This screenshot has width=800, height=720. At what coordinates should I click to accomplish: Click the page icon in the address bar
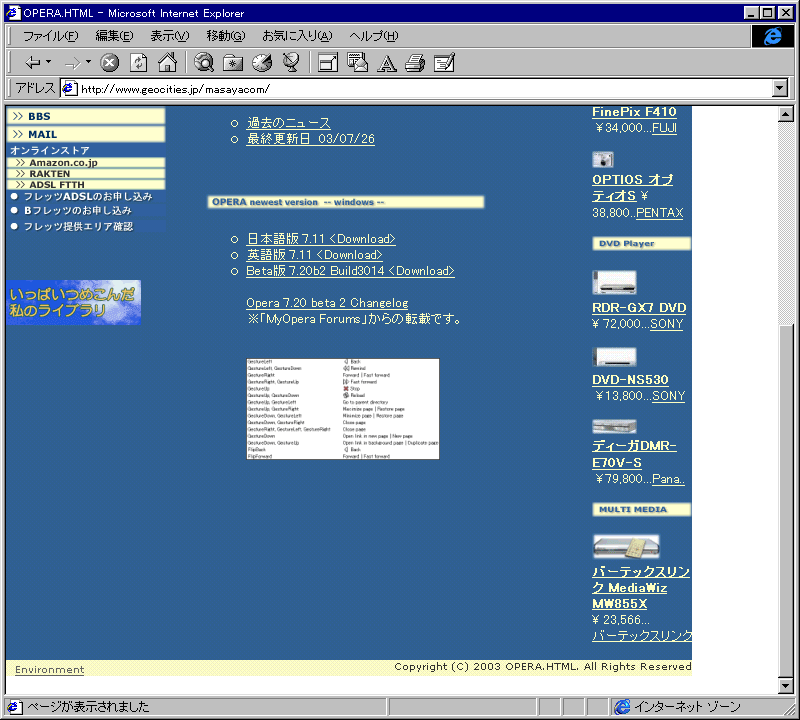pos(69,89)
